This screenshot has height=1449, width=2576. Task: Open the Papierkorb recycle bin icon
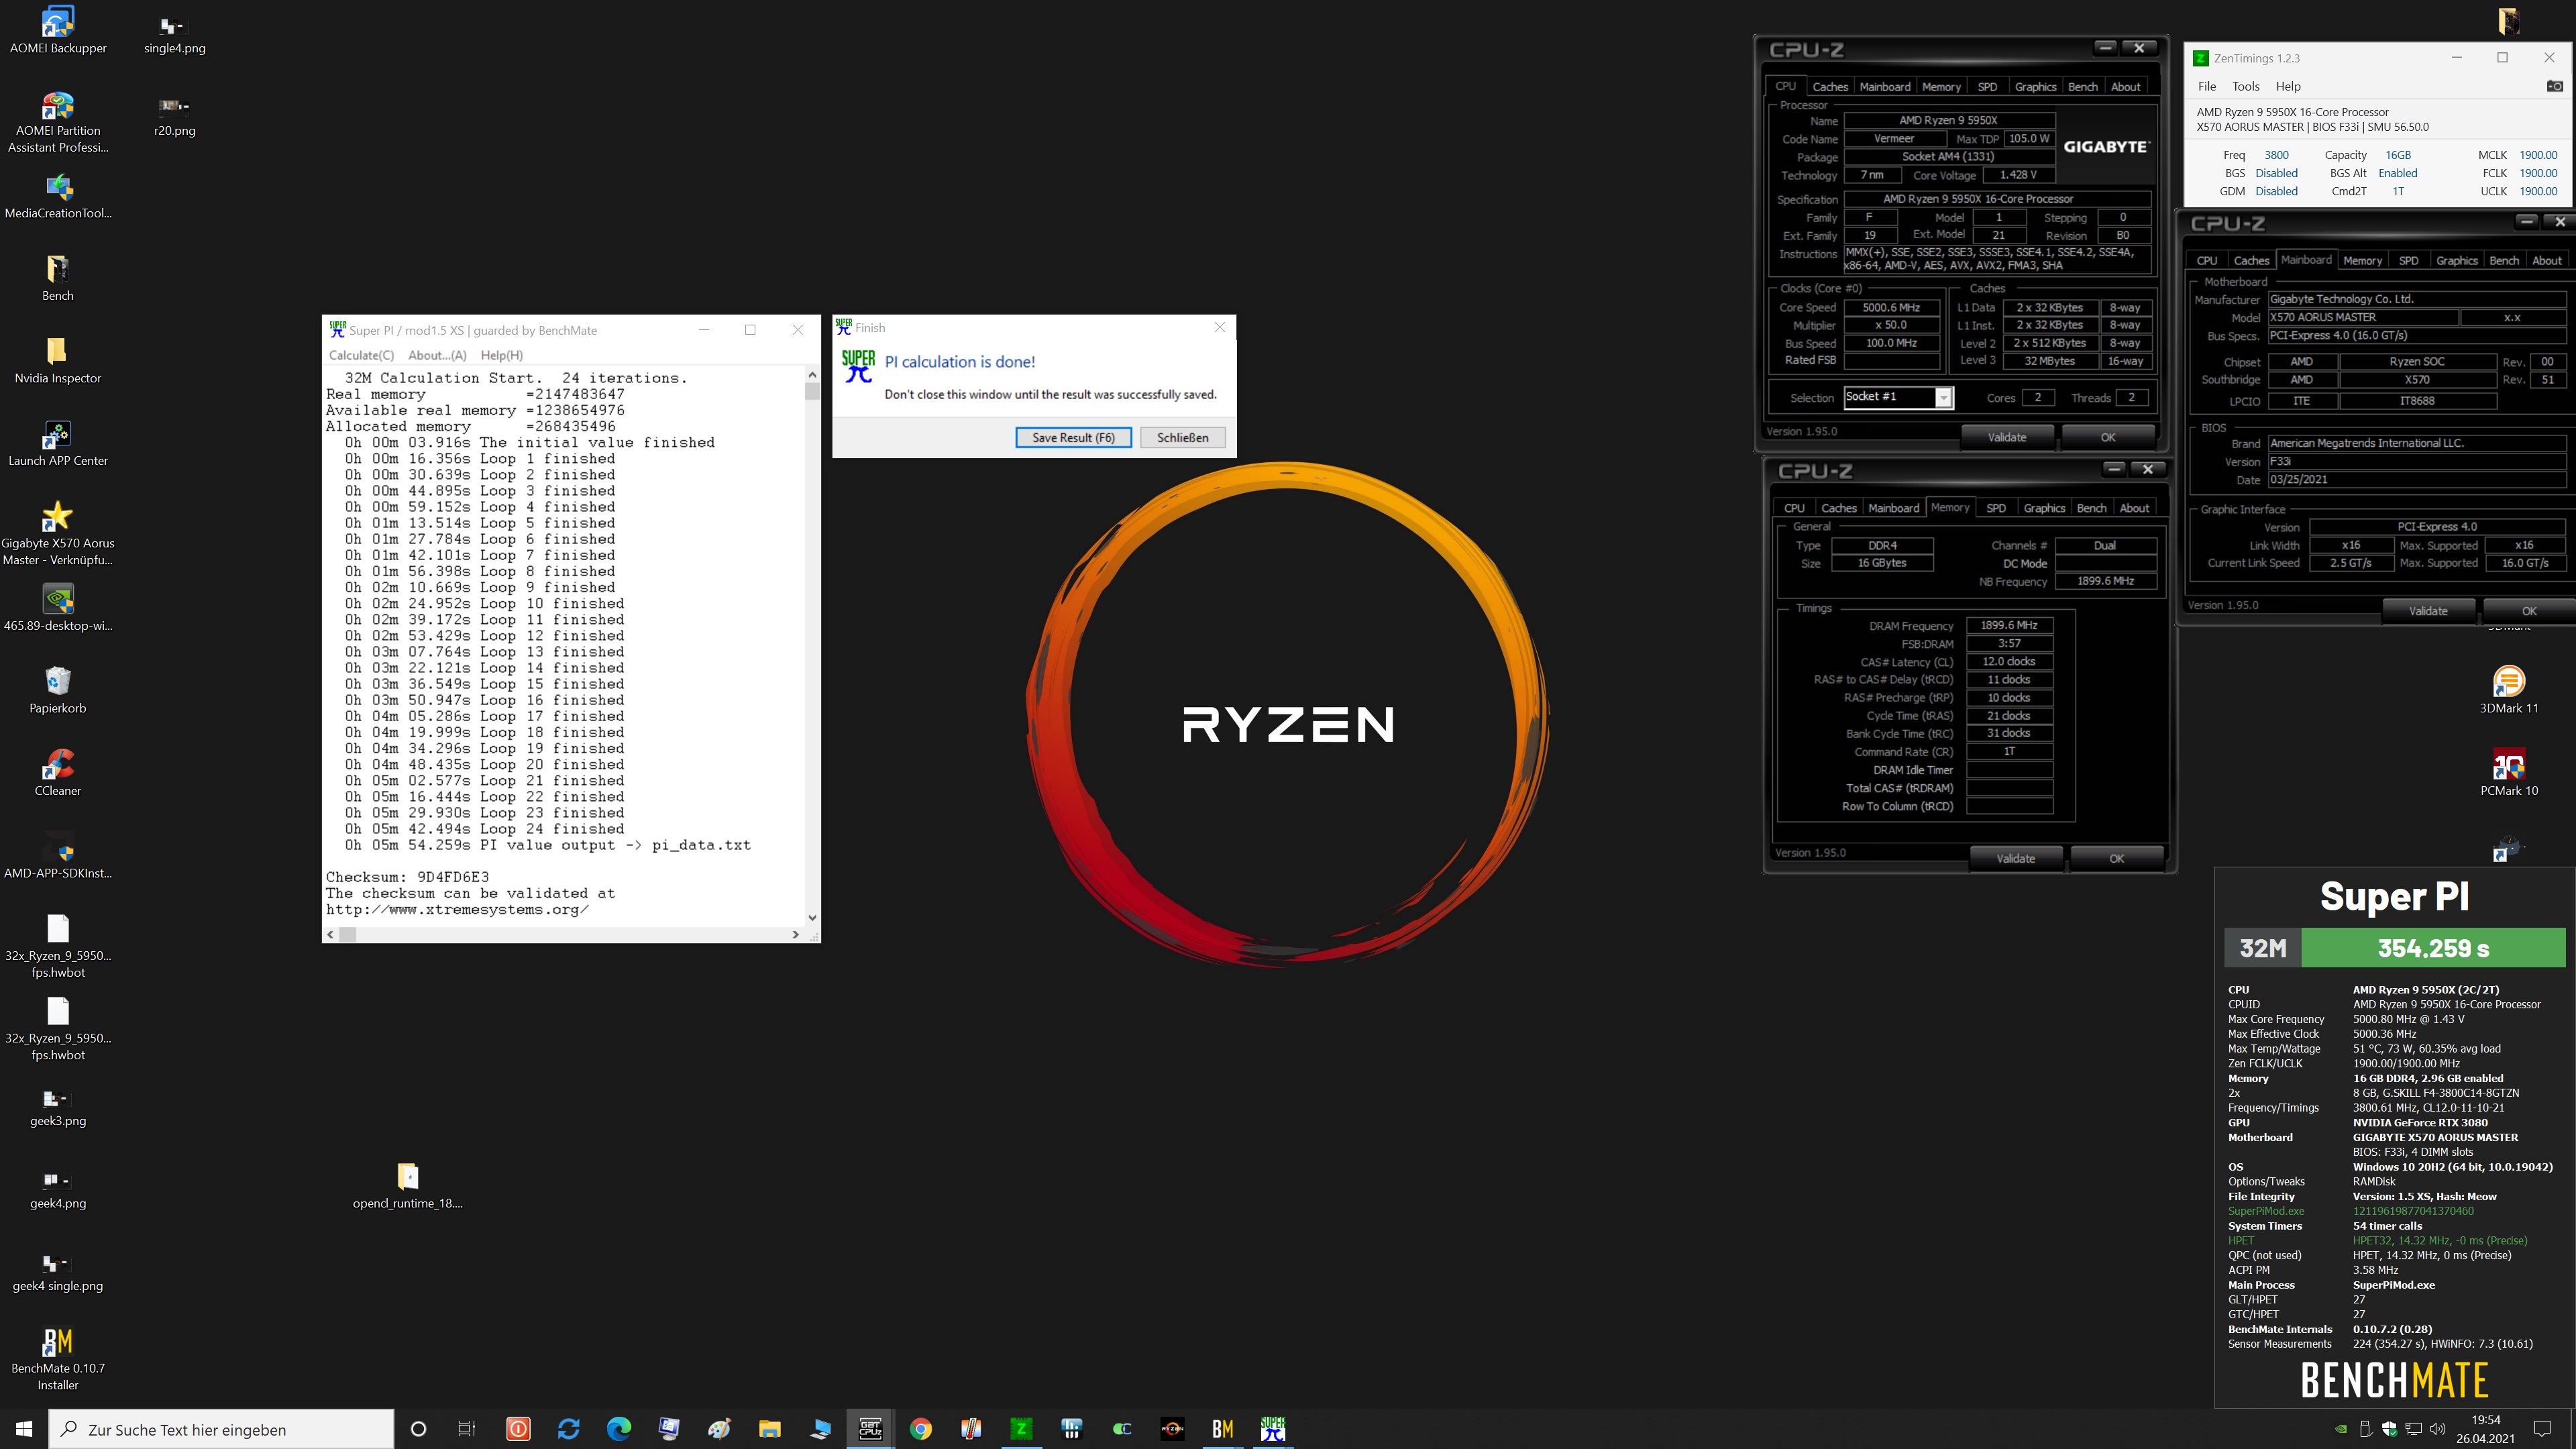point(58,691)
